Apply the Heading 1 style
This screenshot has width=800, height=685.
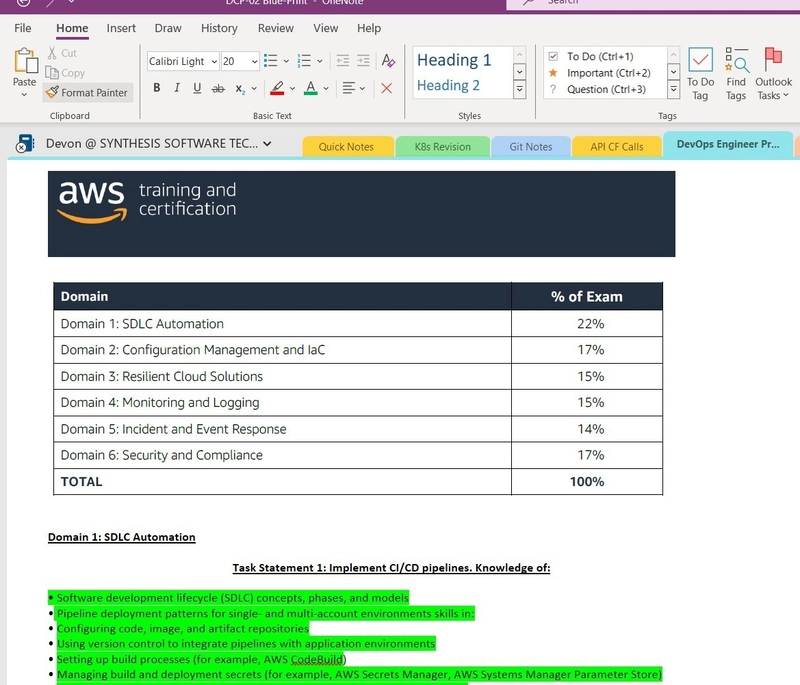coord(455,61)
